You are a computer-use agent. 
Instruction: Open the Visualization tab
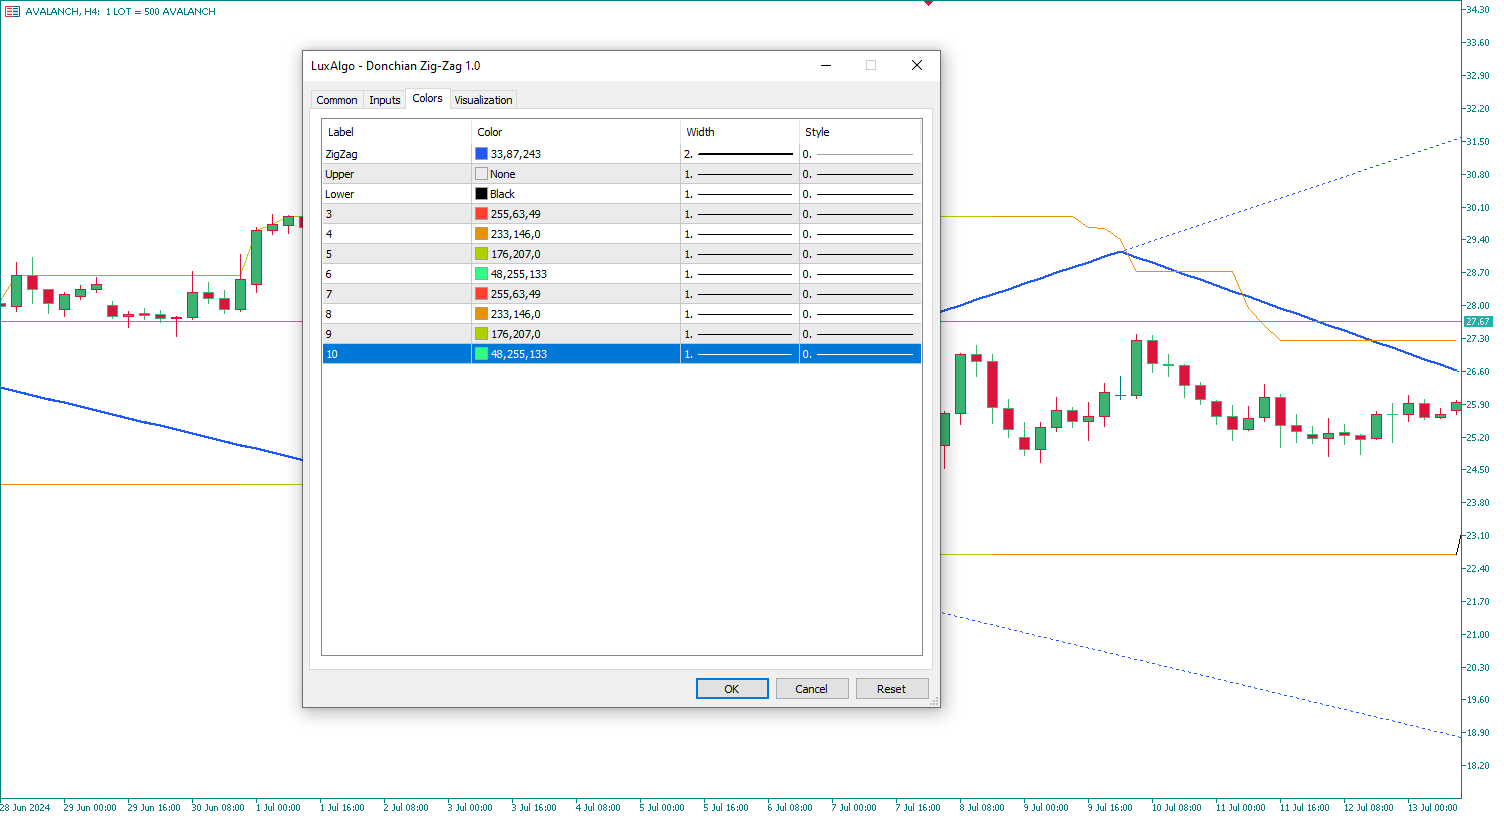pyautogui.click(x=483, y=100)
